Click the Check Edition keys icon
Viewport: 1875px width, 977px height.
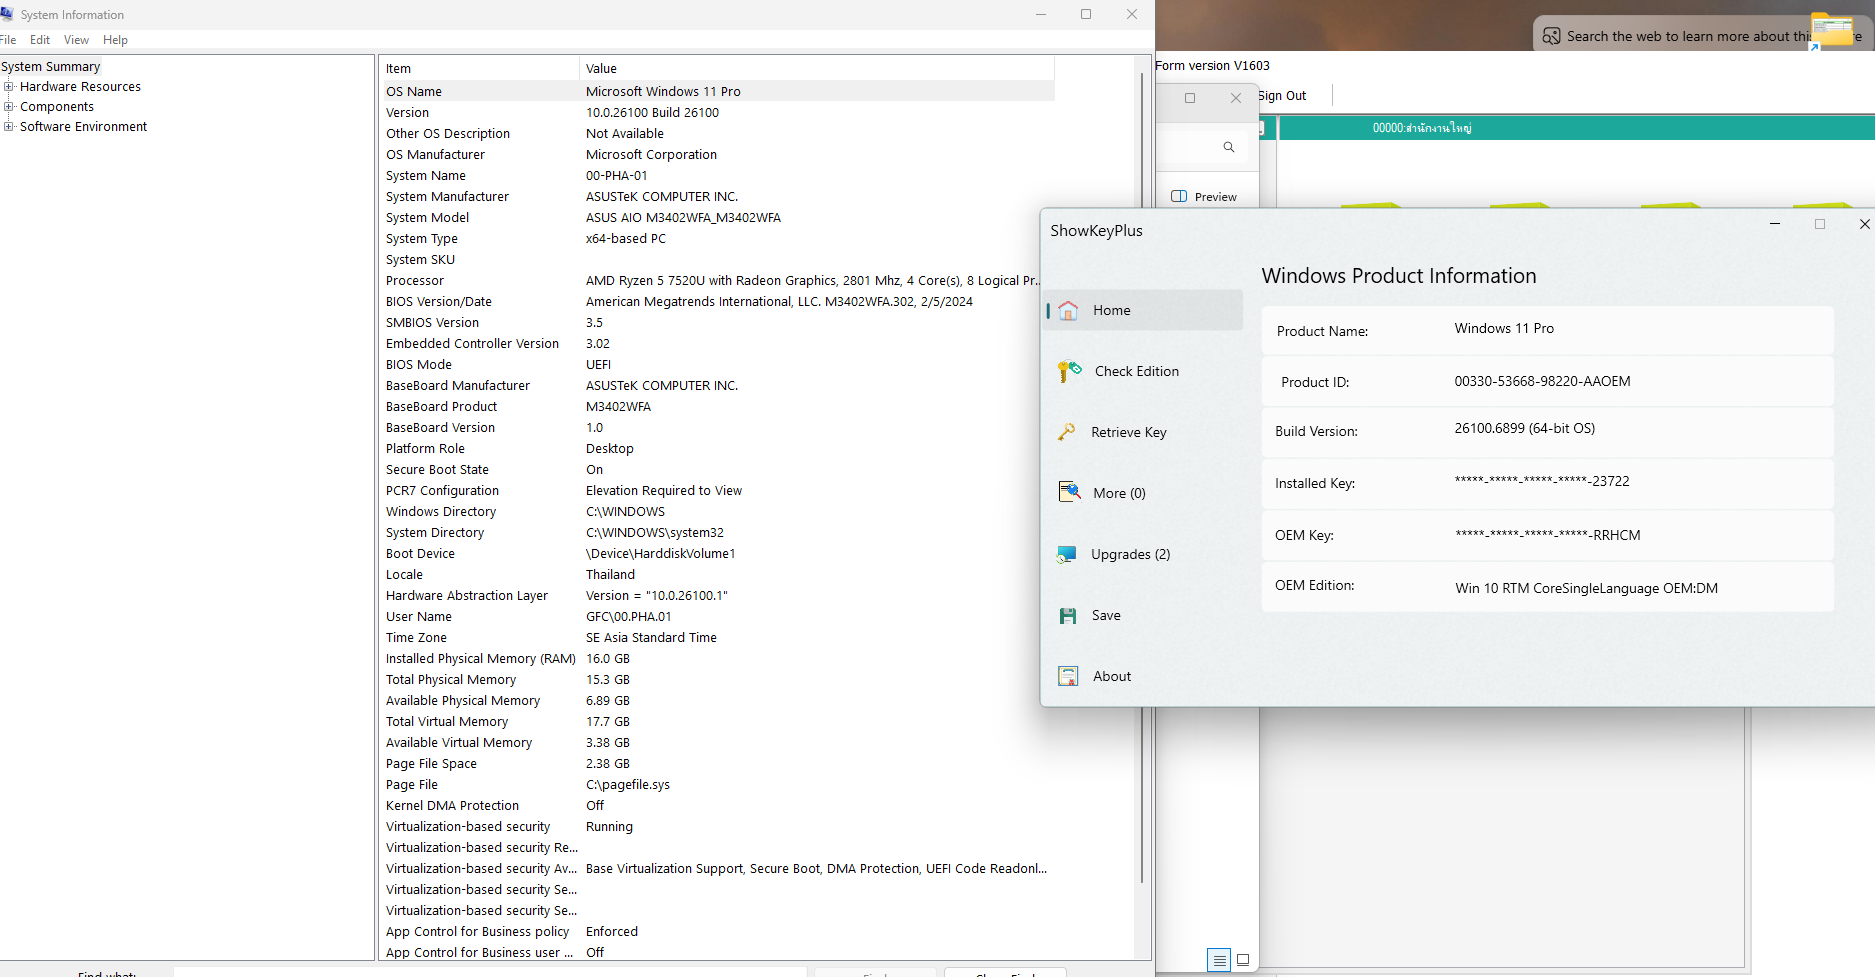pos(1069,371)
